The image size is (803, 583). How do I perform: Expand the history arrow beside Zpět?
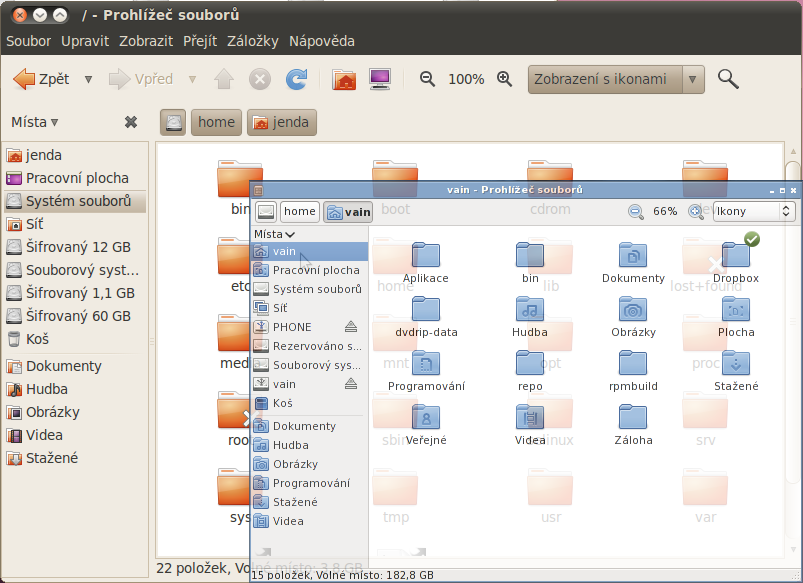[88, 80]
